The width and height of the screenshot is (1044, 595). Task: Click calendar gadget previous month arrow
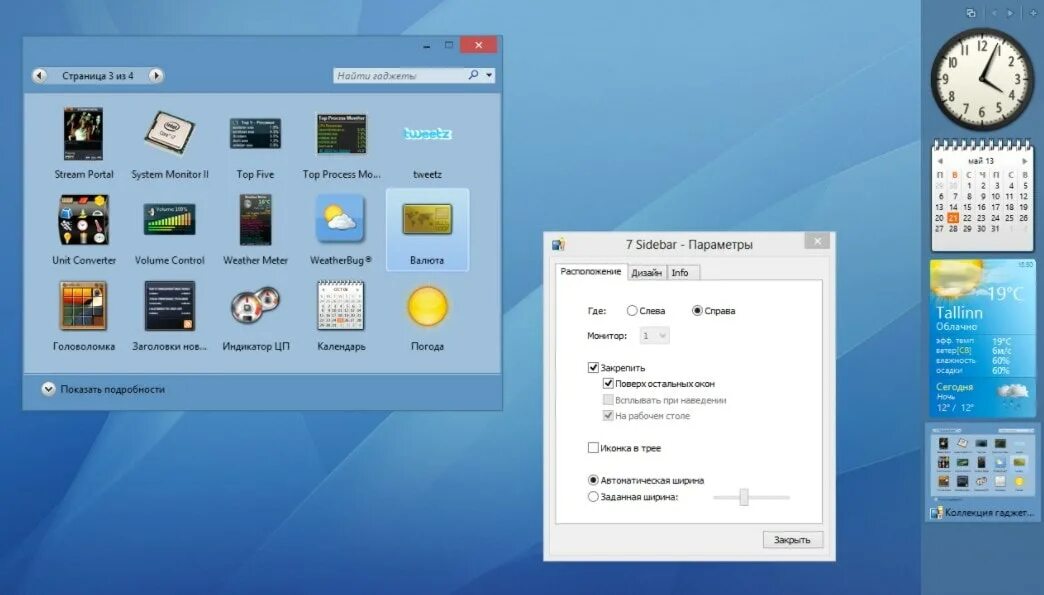point(940,161)
